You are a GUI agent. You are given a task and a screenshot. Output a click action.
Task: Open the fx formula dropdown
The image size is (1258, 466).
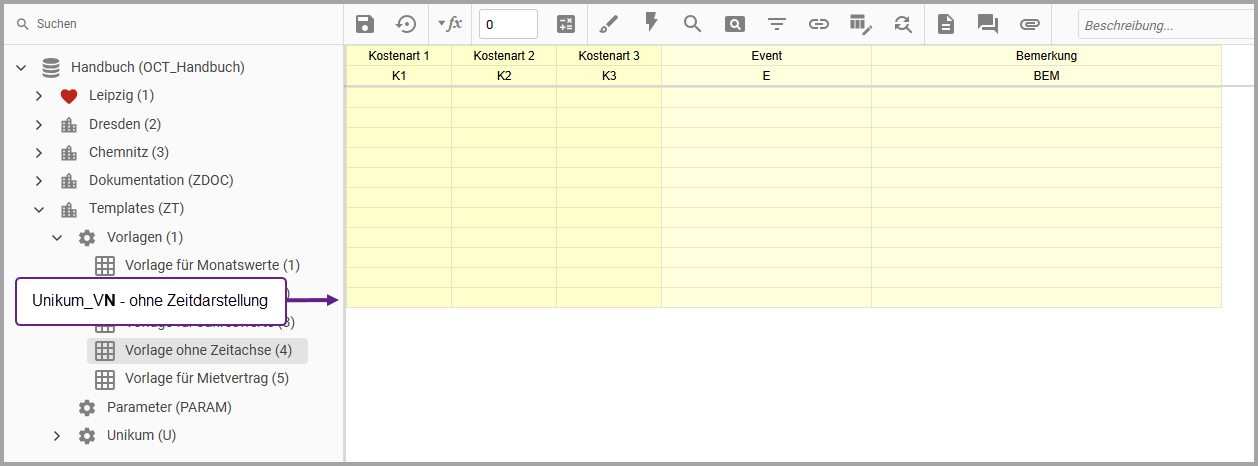(450, 24)
